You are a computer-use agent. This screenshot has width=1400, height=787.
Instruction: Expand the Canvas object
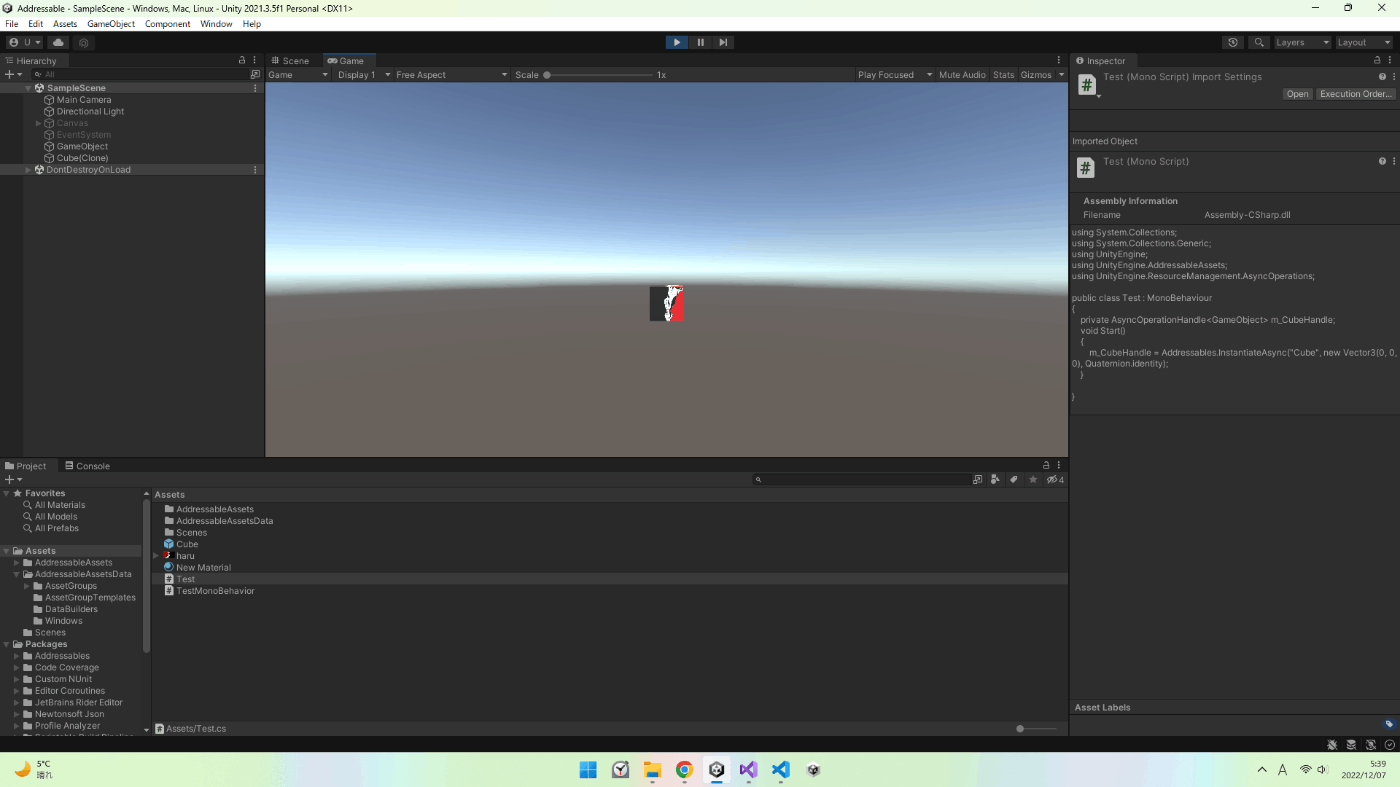(x=39, y=123)
